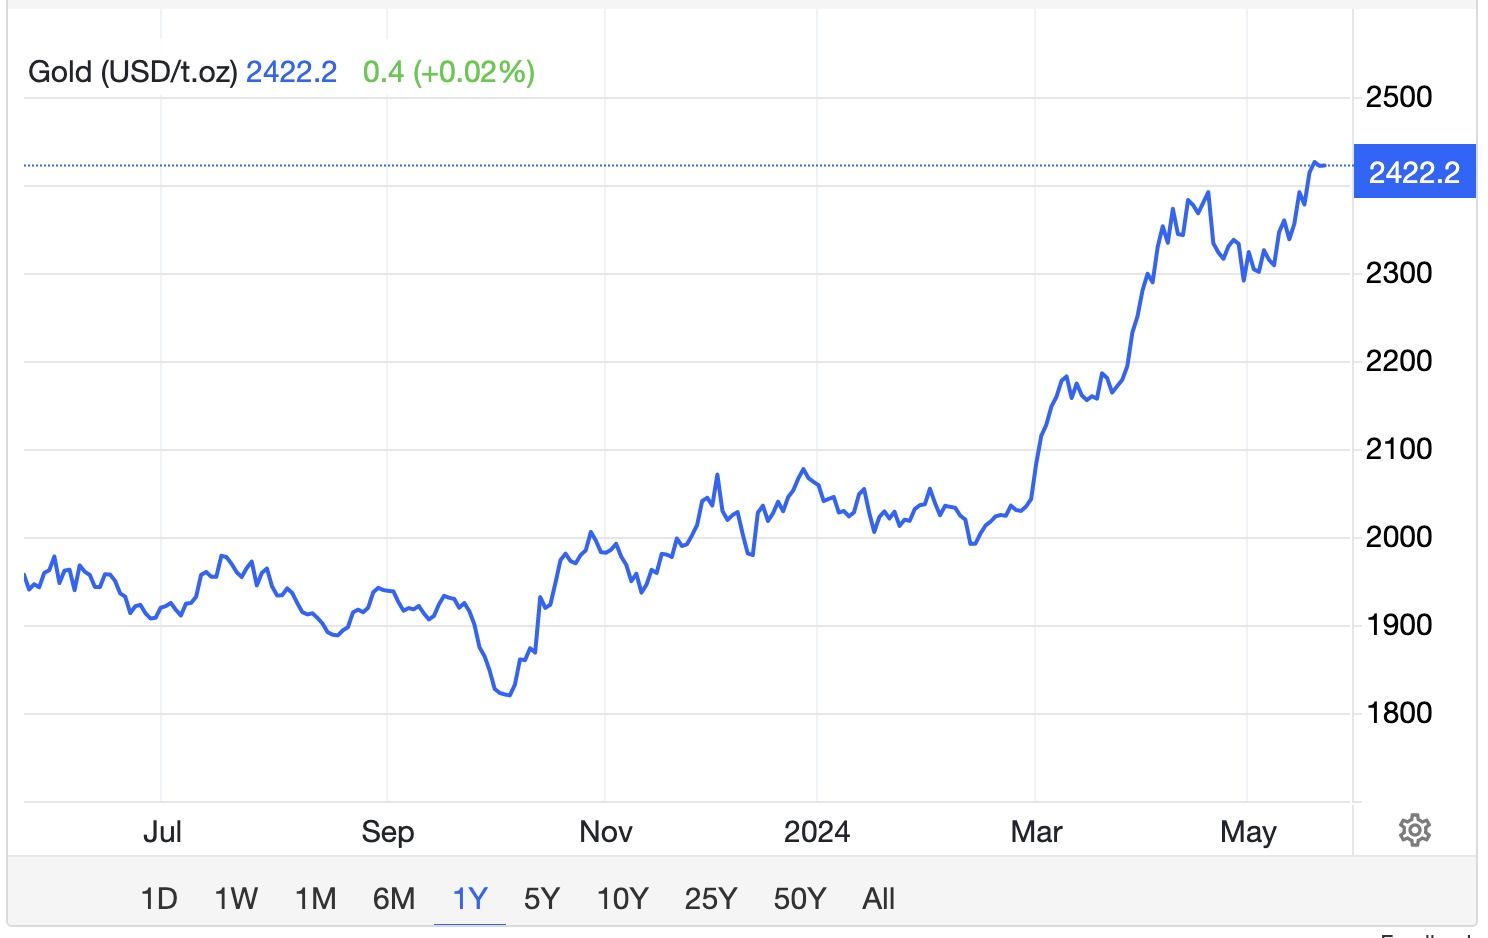Click the Sep date label
This screenshot has width=1488, height=938.
pos(388,832)
